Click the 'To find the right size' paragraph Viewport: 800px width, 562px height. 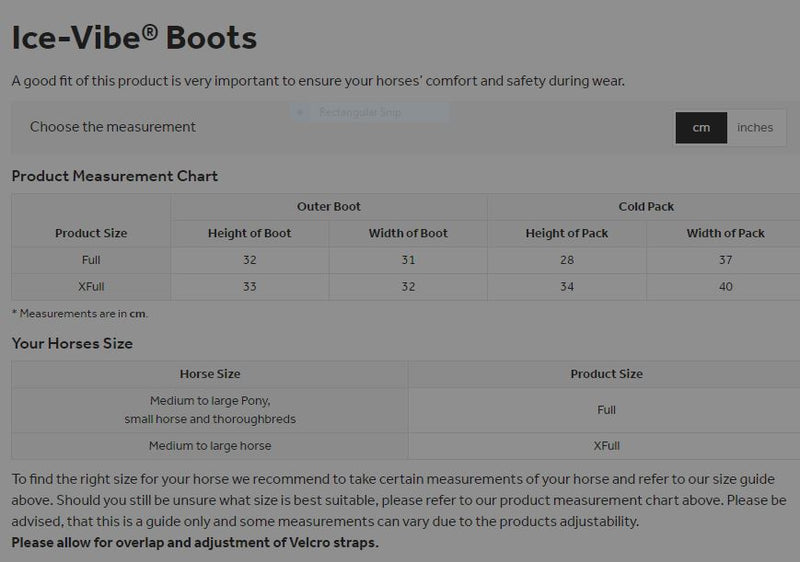[x=398, y=500]
